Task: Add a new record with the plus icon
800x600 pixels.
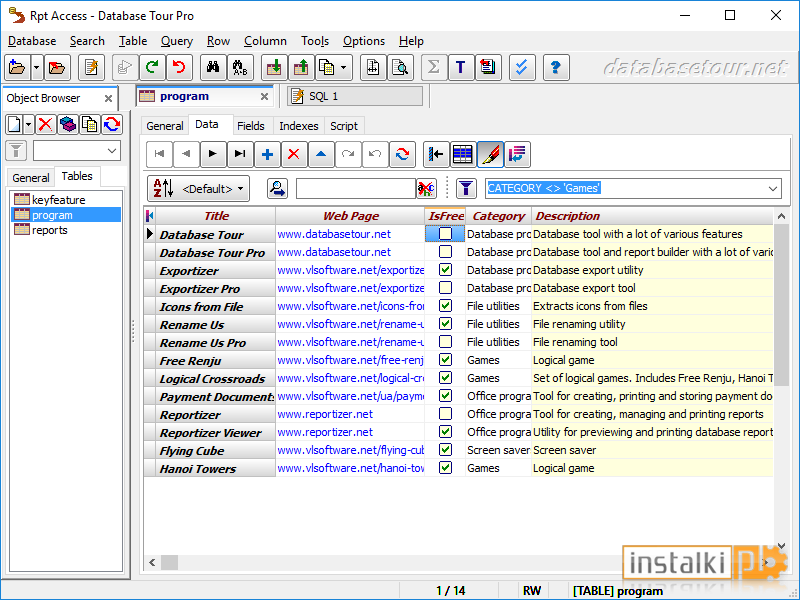Action: click(267, 154)
